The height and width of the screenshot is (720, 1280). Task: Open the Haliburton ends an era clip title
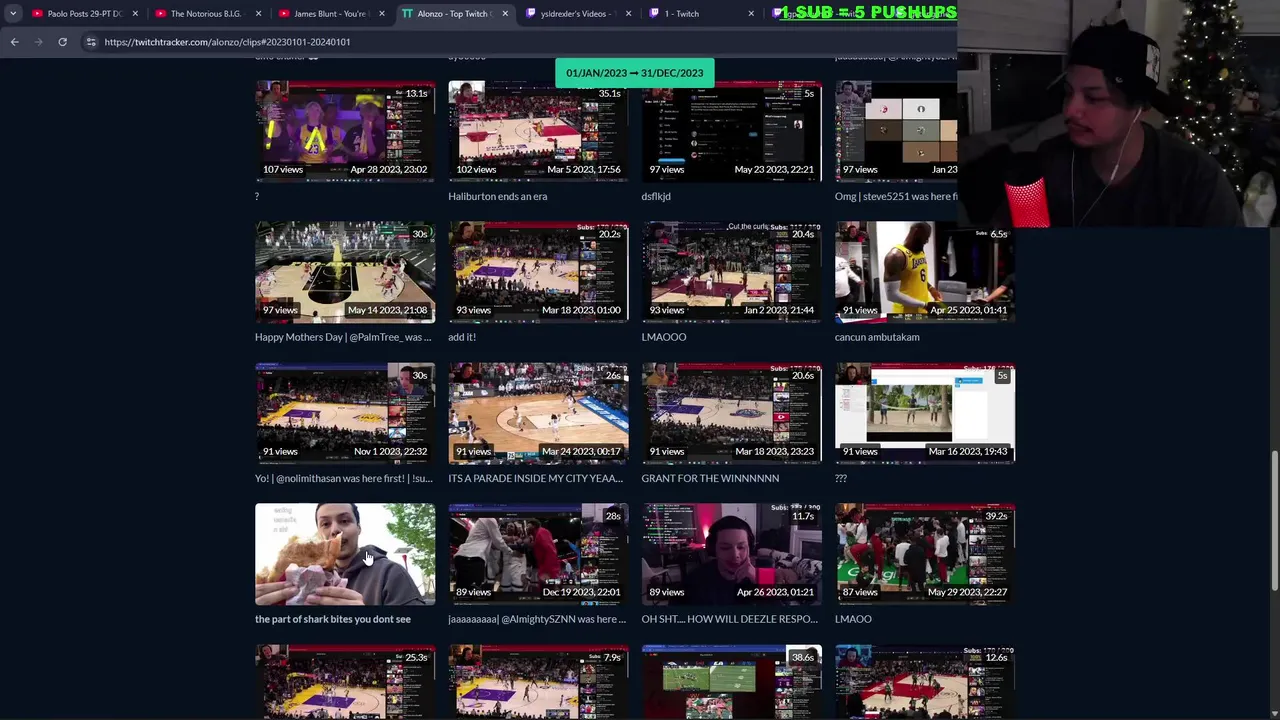pyautogui.click(x=497, y=197)
